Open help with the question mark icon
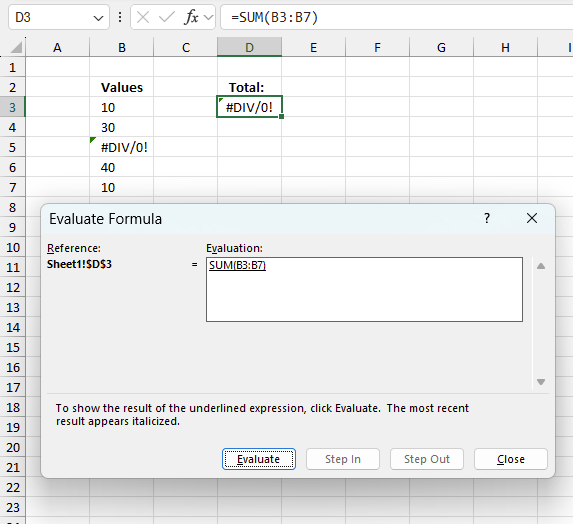 click(x=487, y=218)
